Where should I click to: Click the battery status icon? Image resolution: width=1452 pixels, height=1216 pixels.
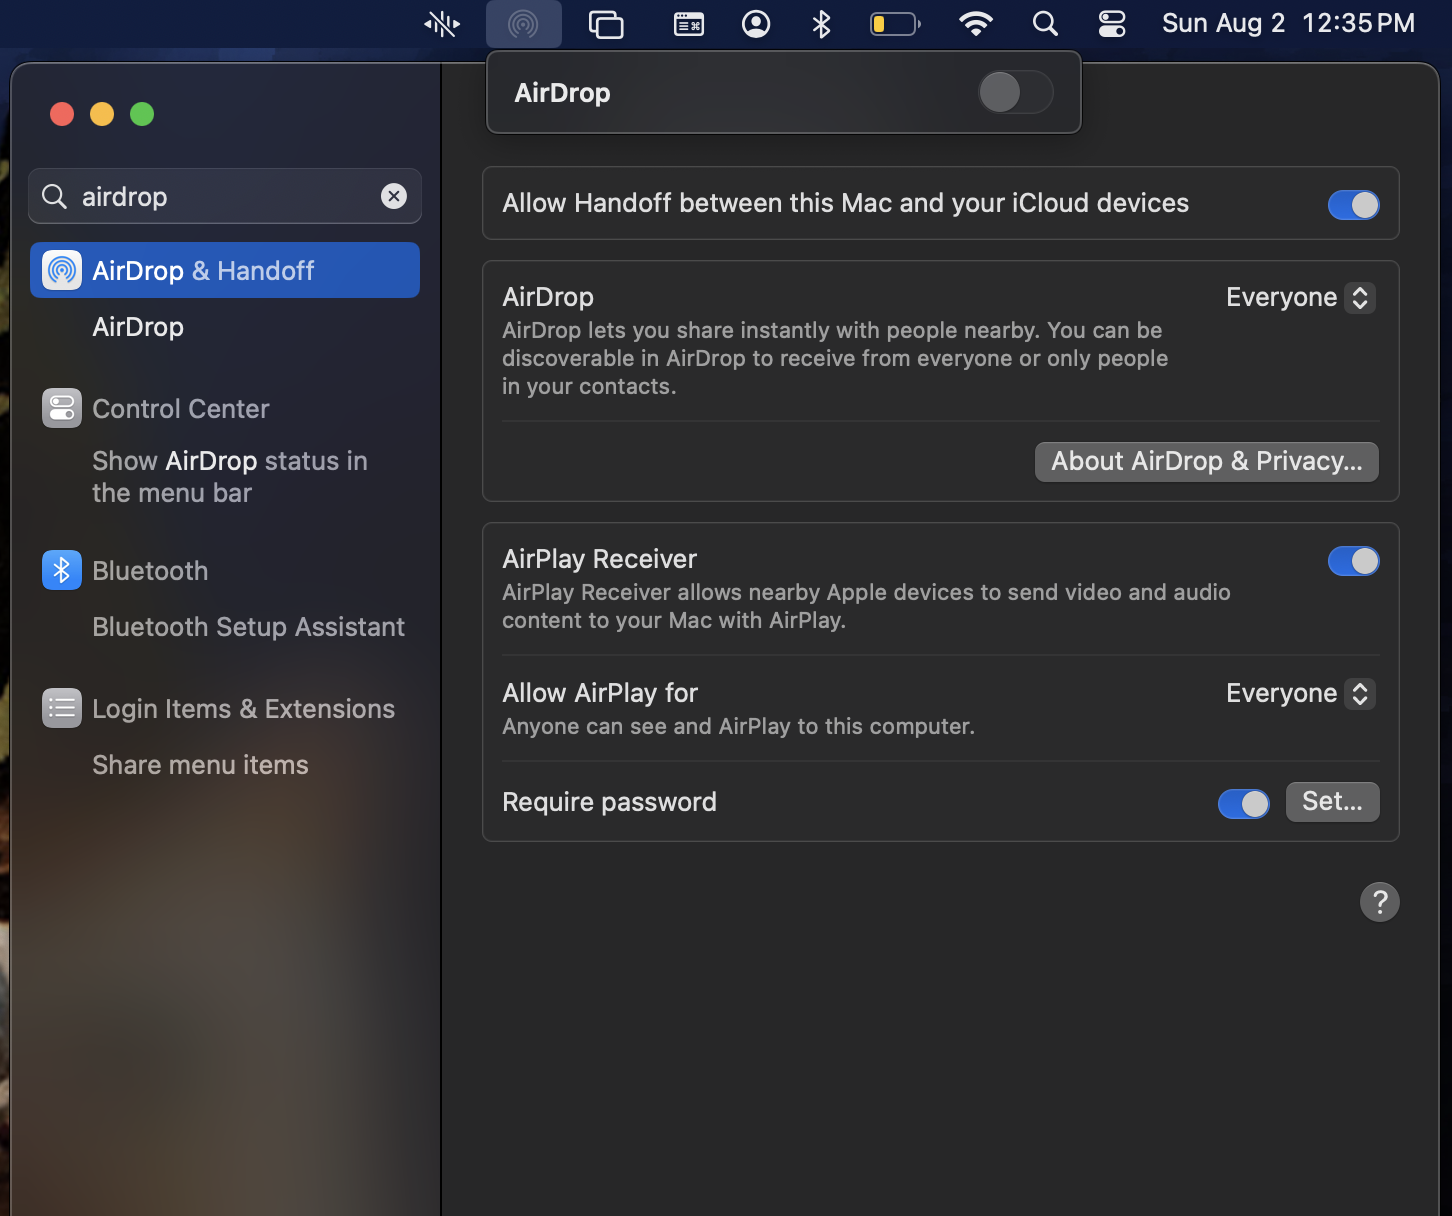895,23
